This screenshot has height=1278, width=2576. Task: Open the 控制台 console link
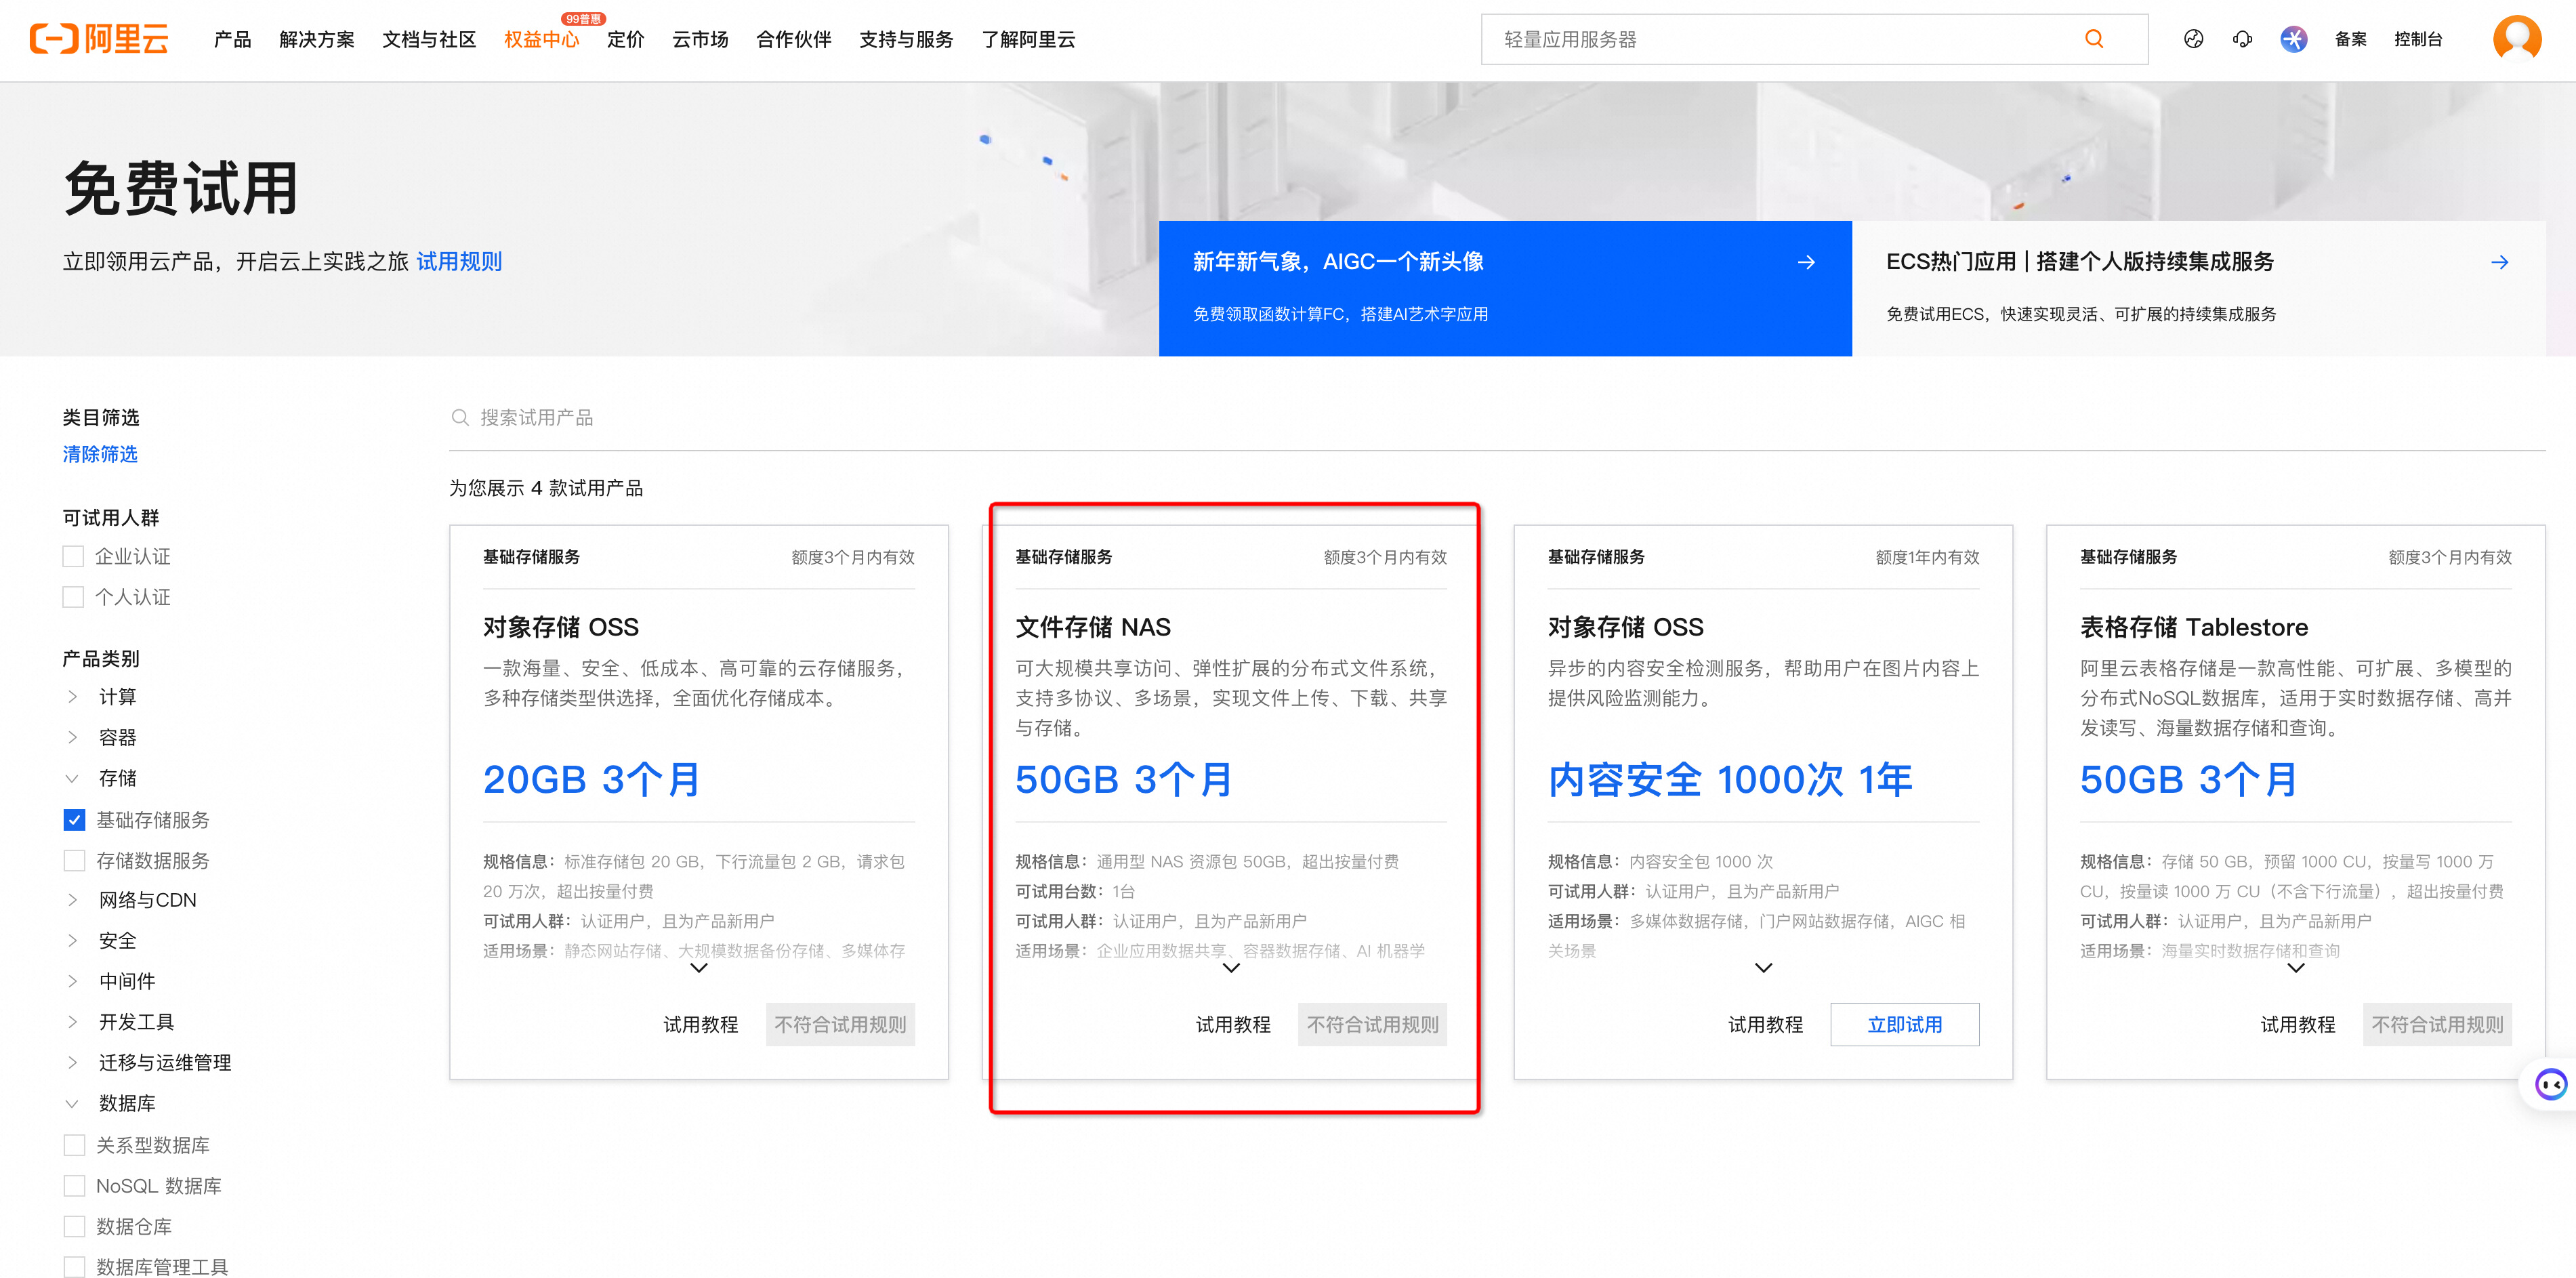point(2418,39)
